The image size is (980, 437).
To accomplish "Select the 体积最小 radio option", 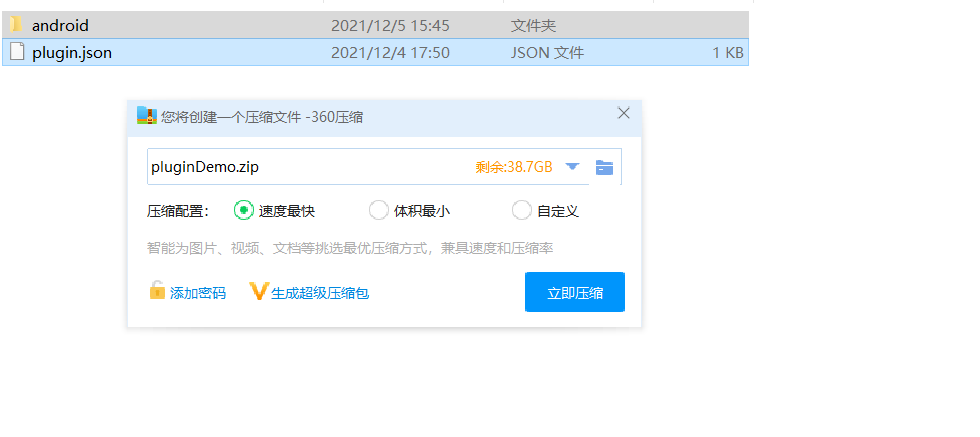I will tap(378, 211).
